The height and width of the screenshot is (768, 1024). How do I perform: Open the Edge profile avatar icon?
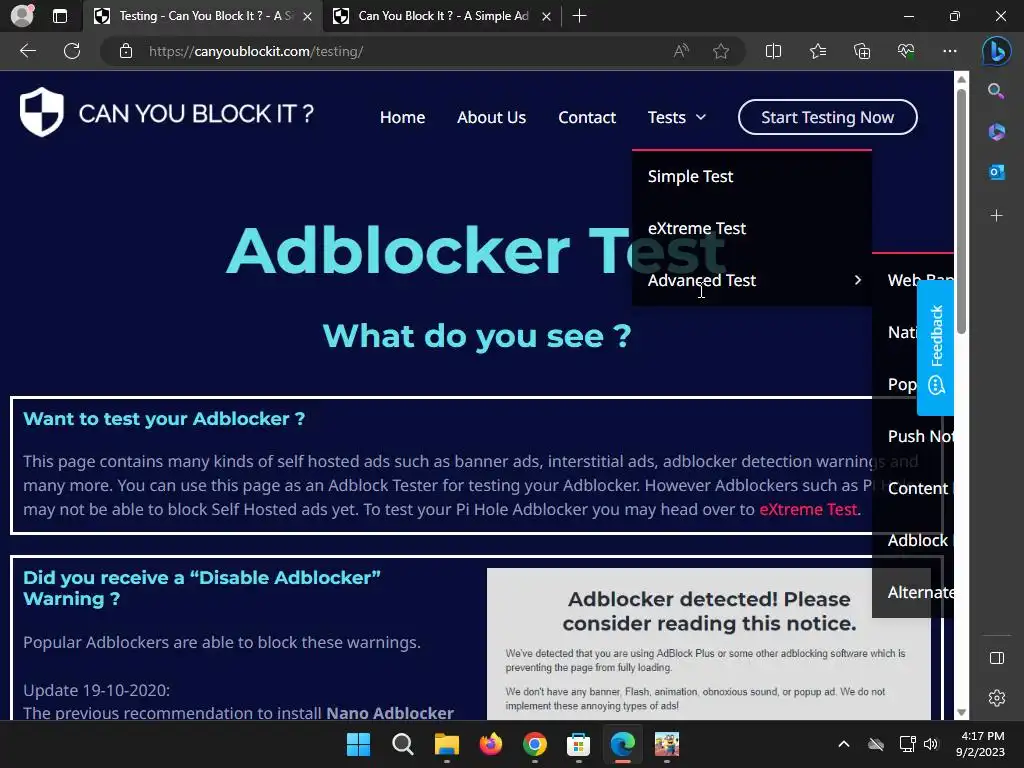click(22, 16)
